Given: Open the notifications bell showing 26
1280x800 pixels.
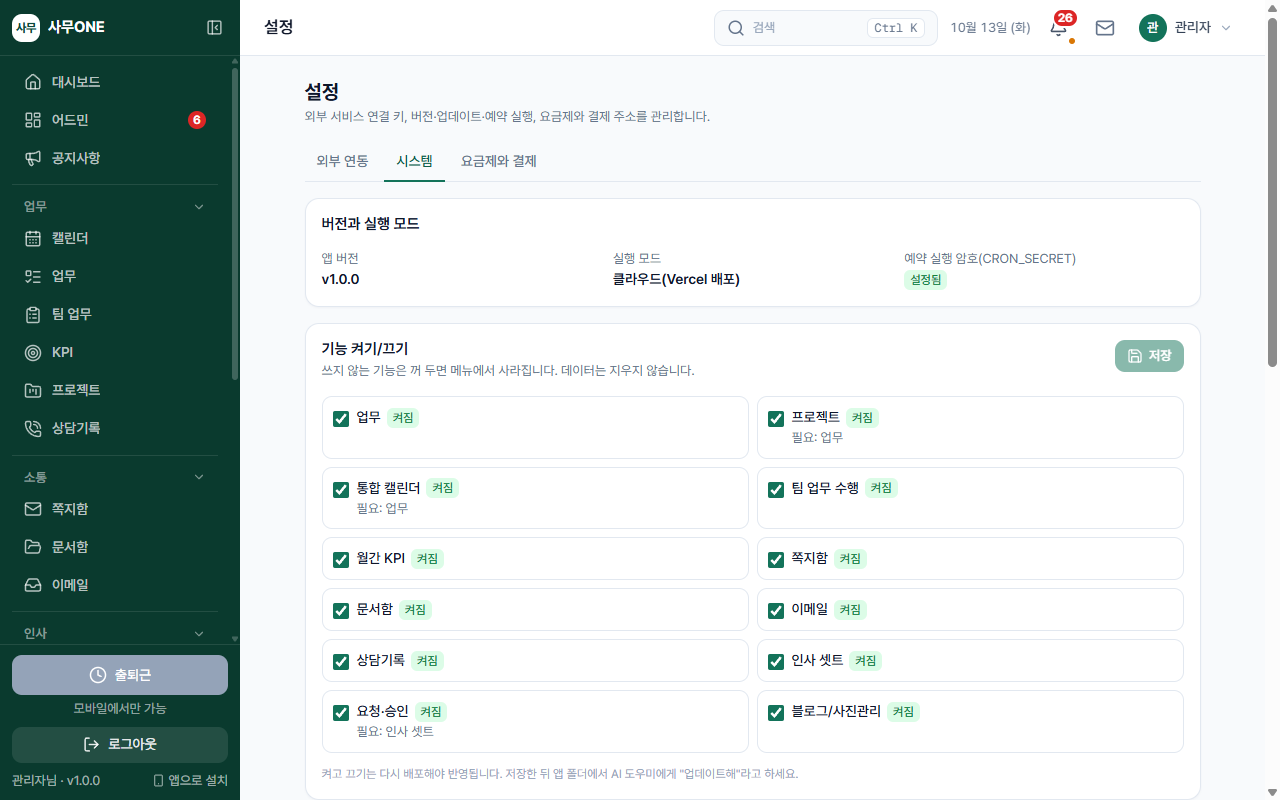Looking at the screenshot, I should click(1059, 28).
